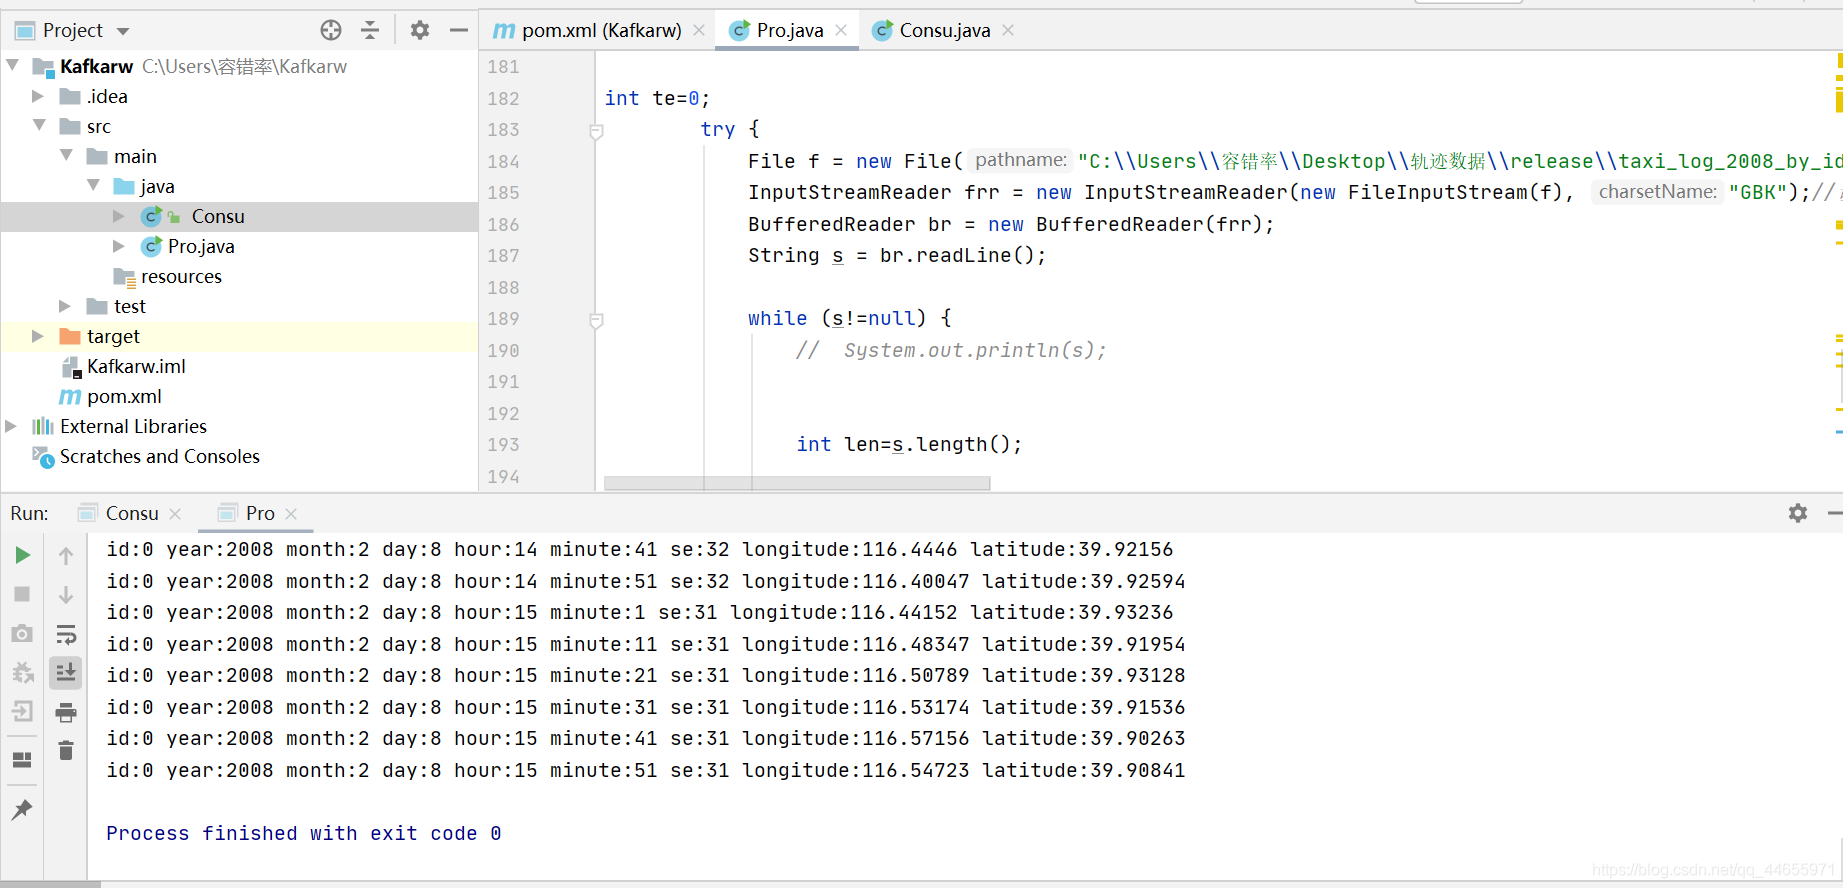Select the .idea folder row
The width and height of the screenshot is (1843, 888).
[239, 96]
